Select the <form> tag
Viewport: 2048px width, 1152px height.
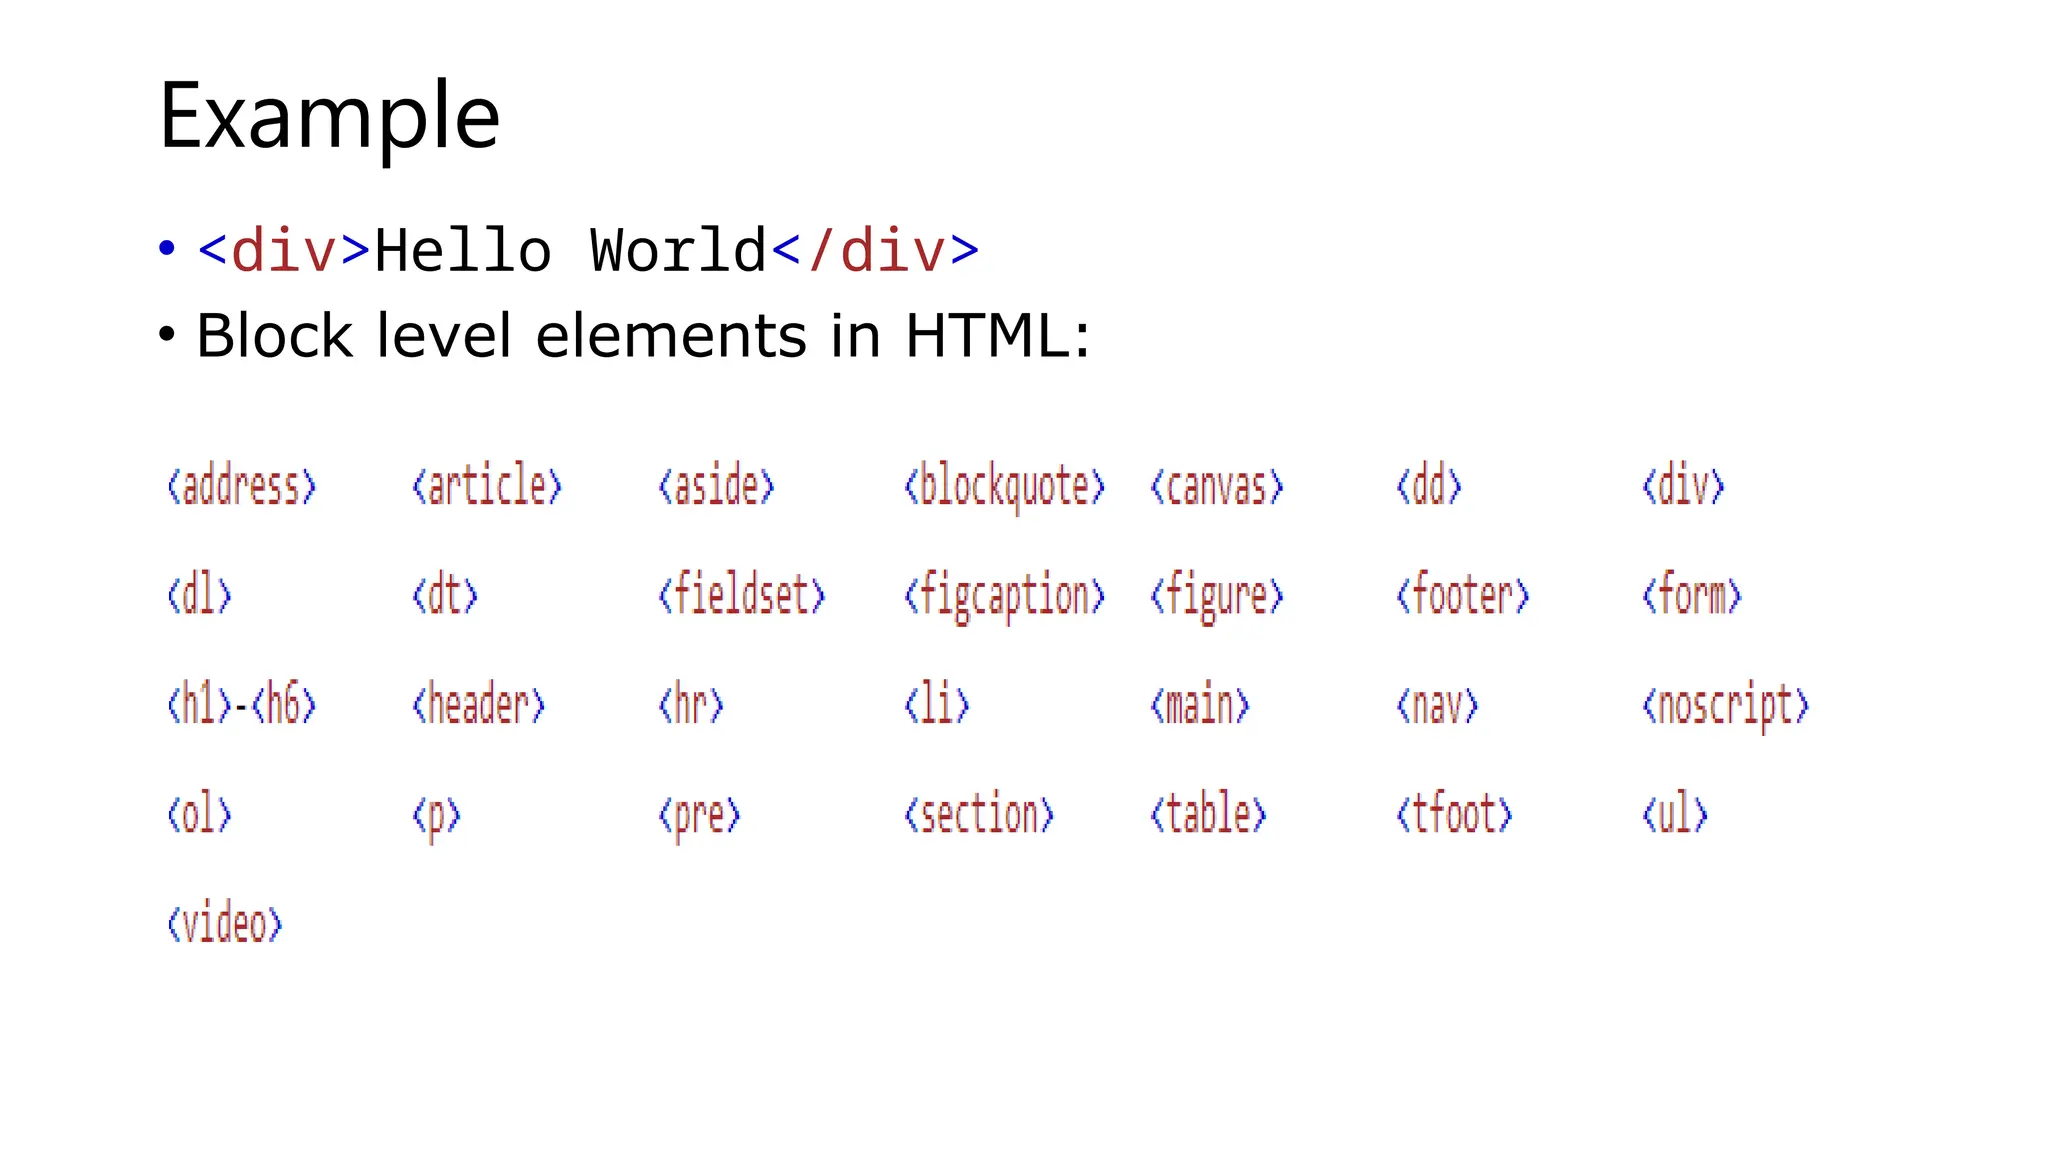tap(1691, 595)
